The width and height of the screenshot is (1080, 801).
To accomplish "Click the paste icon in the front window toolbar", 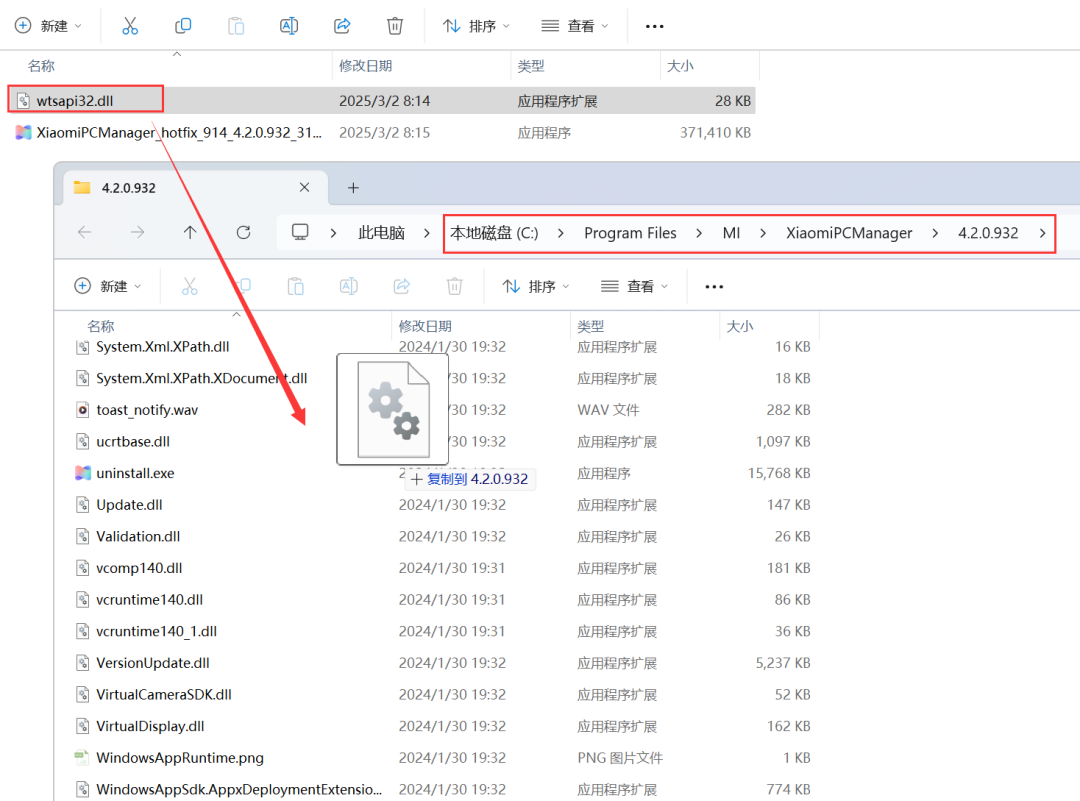I will [295, 286].
